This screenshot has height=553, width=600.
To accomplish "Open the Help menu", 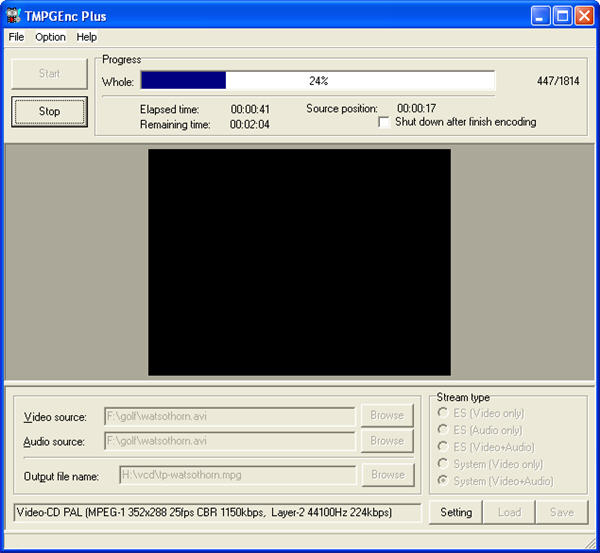I will click(86, 37).
